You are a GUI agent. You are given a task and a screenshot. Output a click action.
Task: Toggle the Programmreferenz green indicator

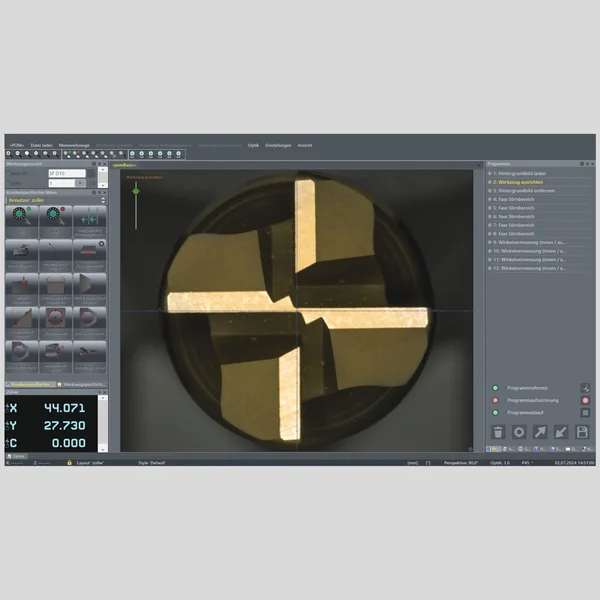click(494, 388)
